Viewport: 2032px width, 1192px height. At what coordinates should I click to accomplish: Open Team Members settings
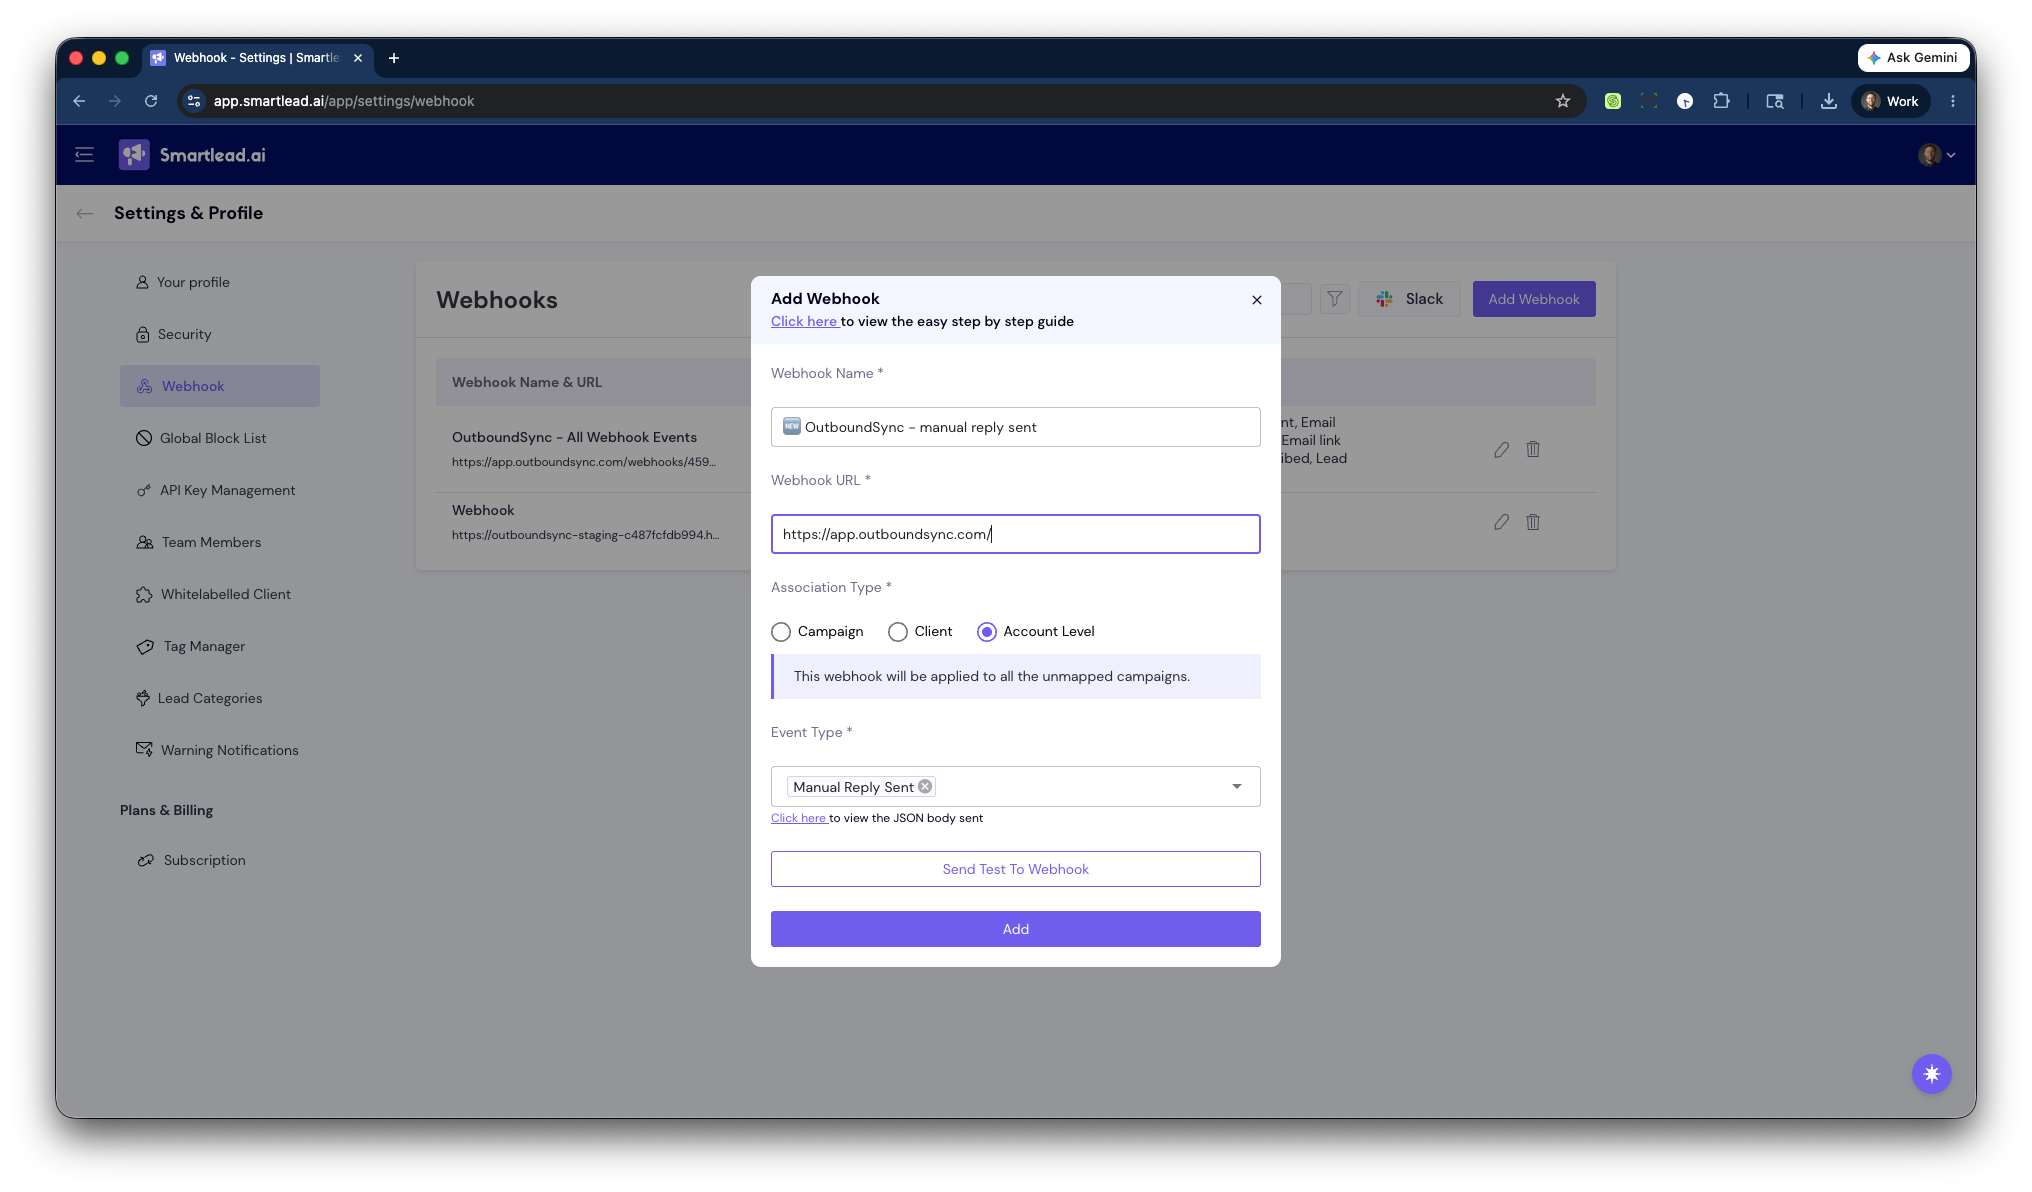199,542
